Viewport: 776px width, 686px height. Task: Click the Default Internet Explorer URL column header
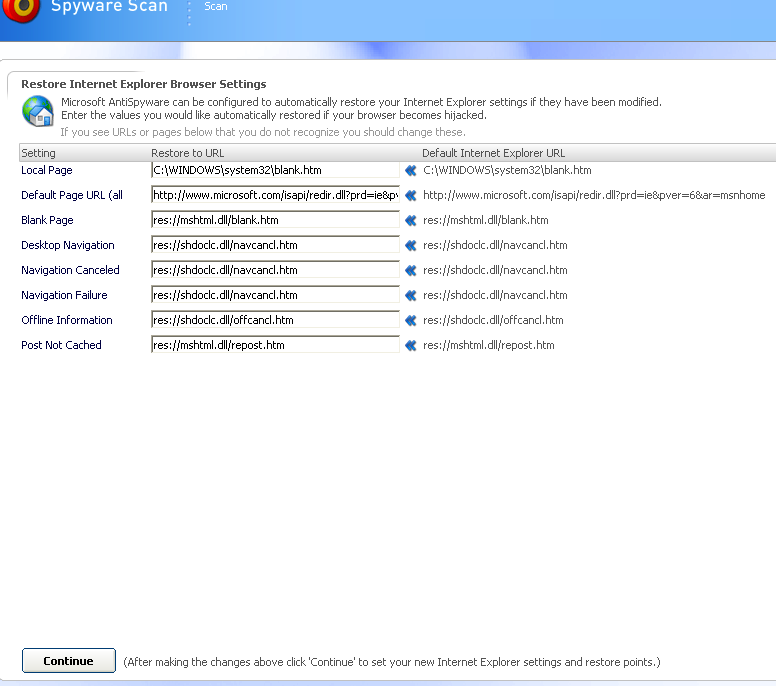(493, 153)
